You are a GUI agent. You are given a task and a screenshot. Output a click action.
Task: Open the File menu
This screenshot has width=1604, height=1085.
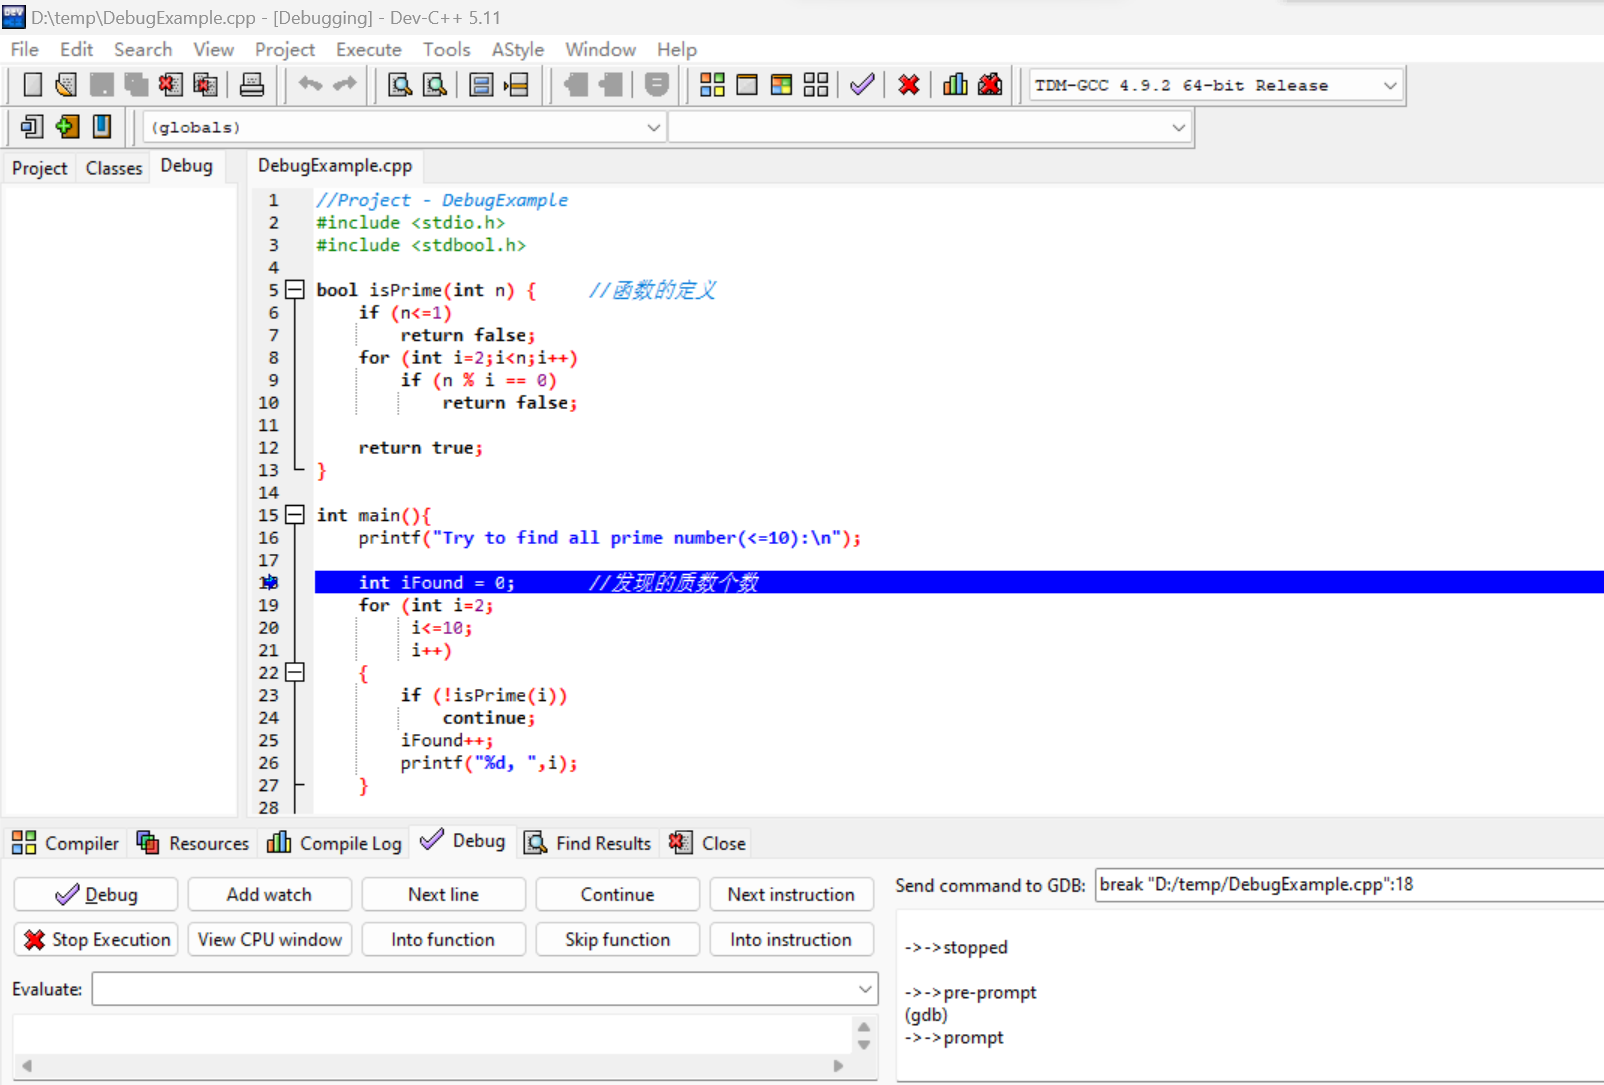coord(25,49)
